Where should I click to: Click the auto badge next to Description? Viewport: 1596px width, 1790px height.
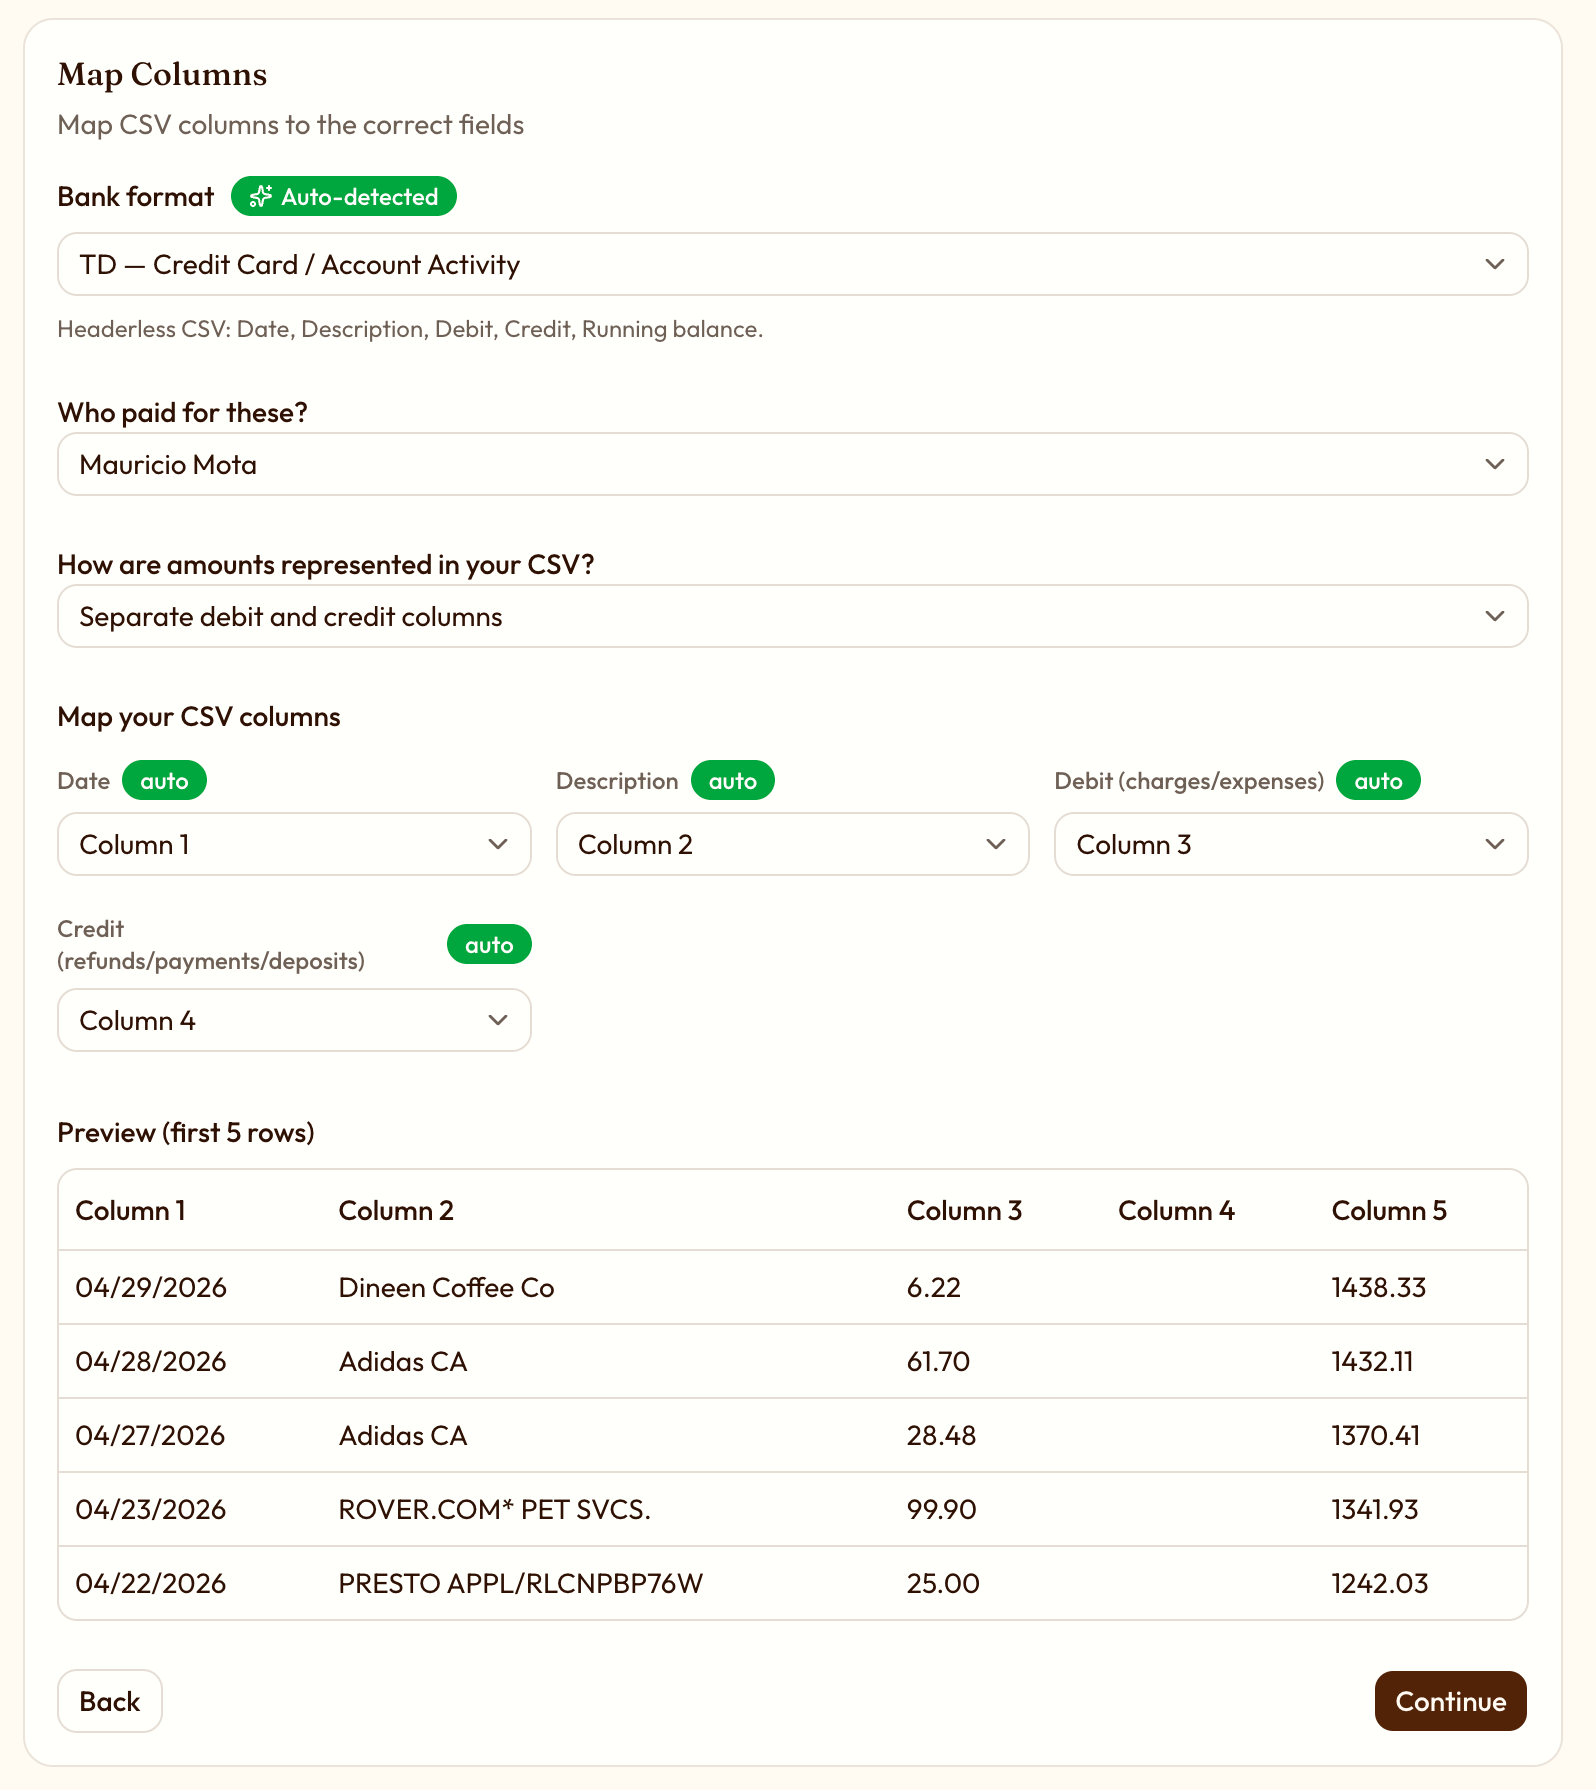(733, 781)
